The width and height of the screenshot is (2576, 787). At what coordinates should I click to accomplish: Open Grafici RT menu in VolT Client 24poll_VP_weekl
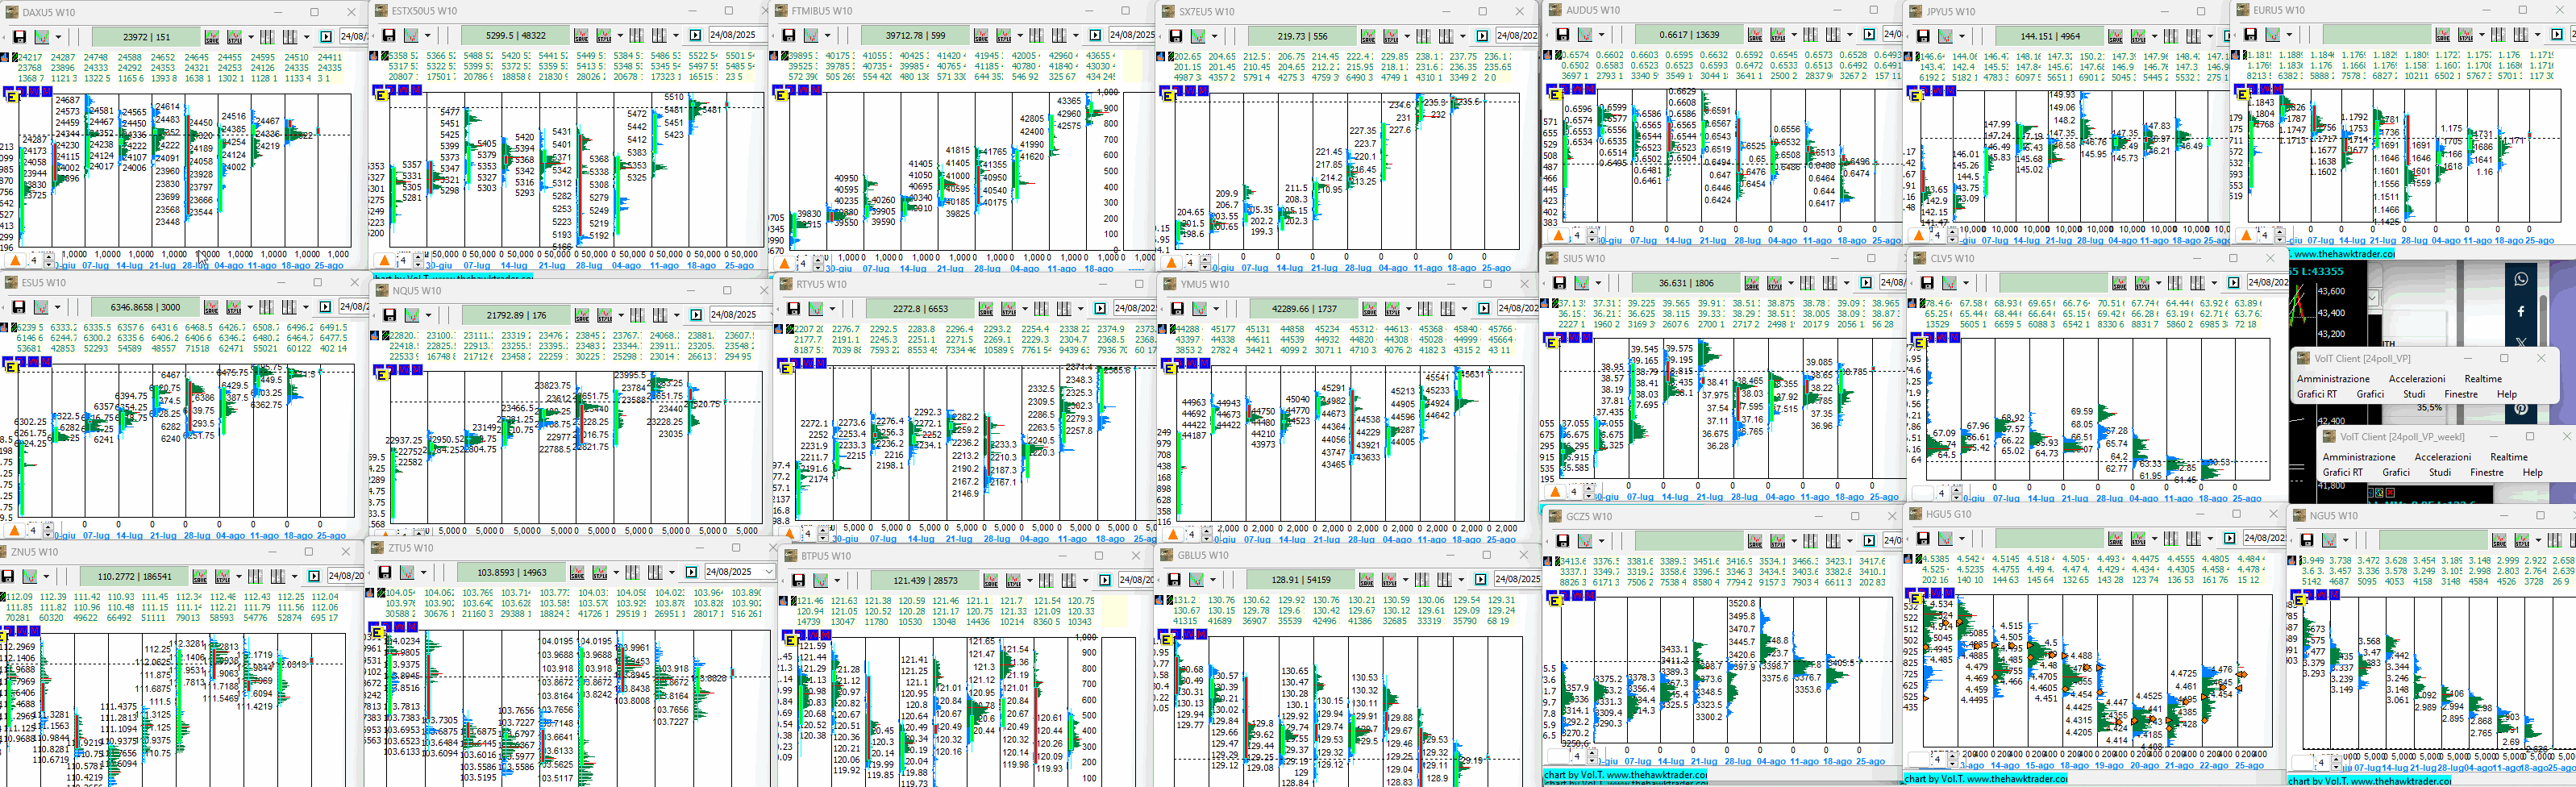pyautogui.click(x=2342, y=472)
